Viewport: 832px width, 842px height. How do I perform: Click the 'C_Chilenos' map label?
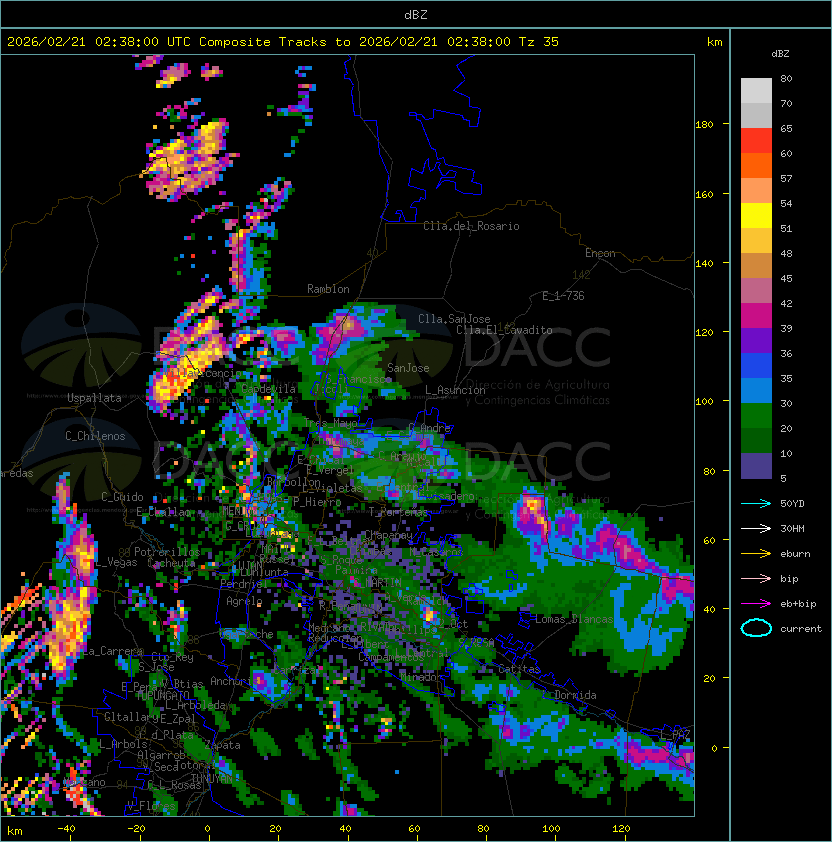coord(95,436)
